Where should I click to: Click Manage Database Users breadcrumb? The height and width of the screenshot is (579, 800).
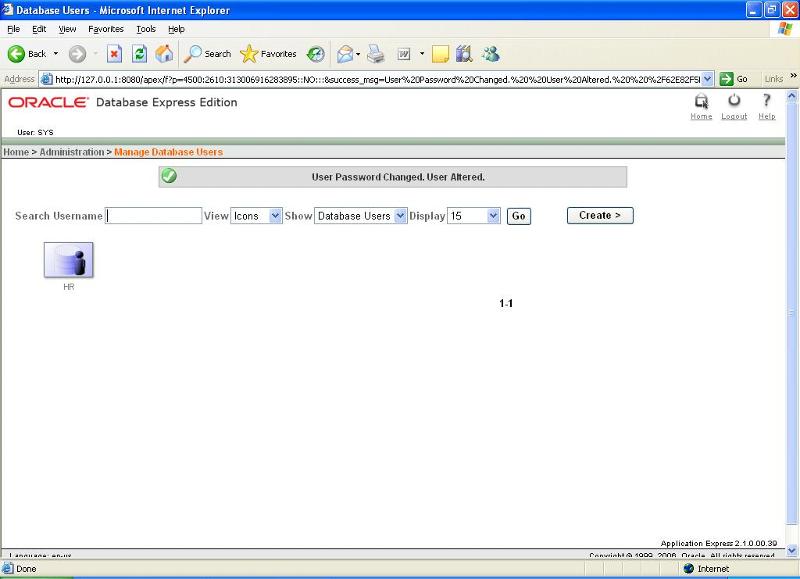pos(168,152)
